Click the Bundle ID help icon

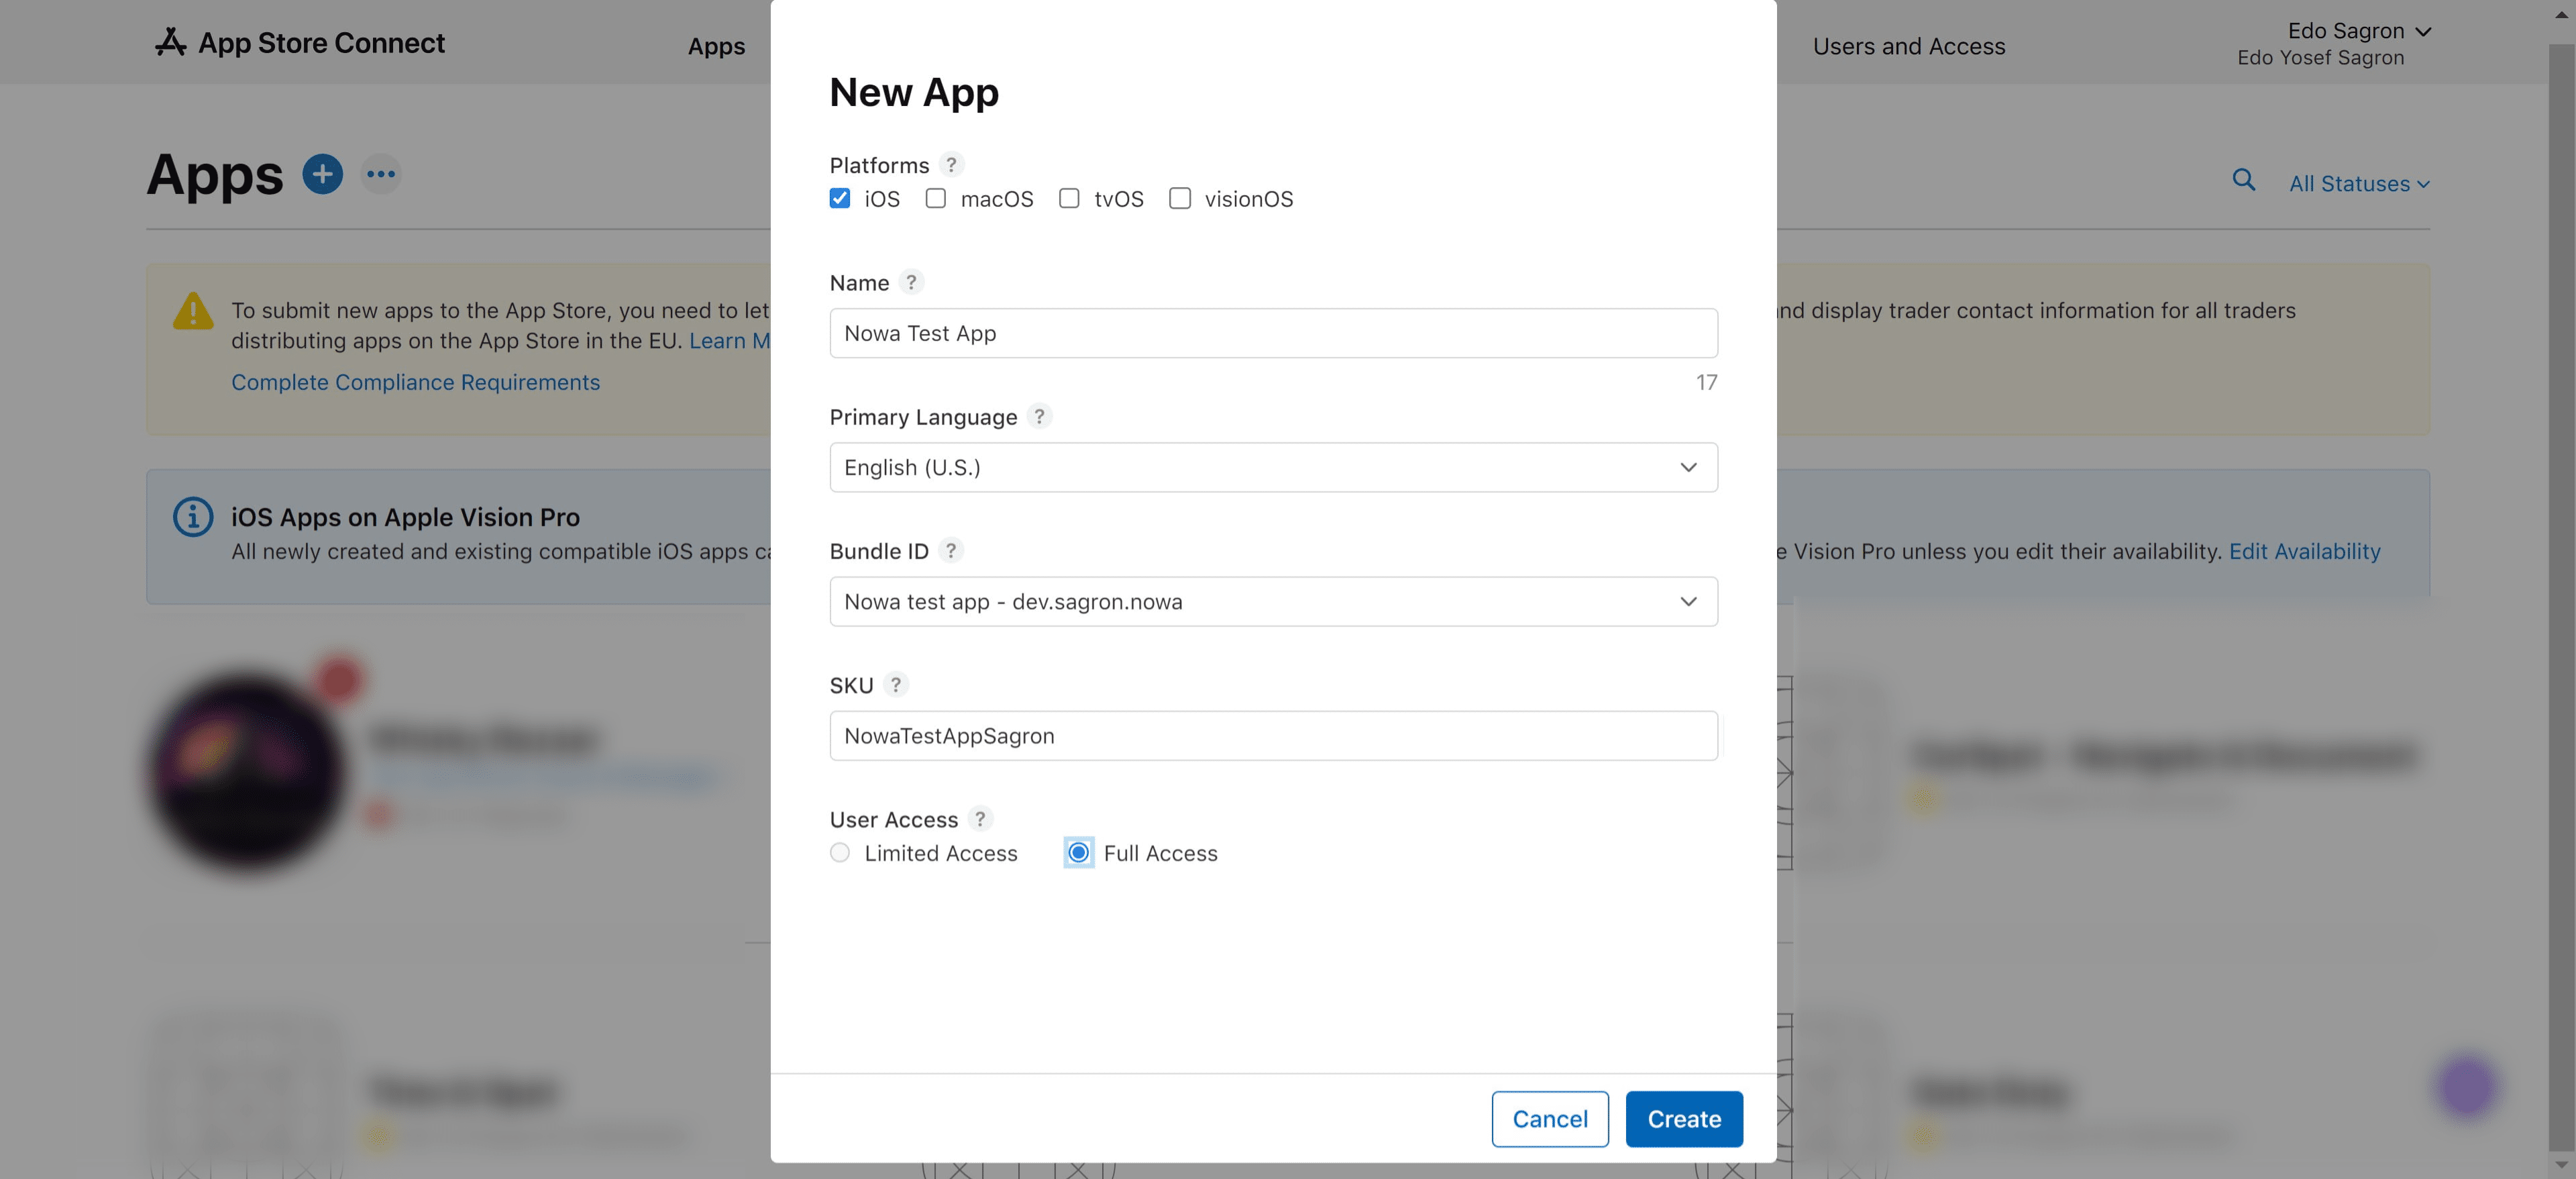pos(951,550)
